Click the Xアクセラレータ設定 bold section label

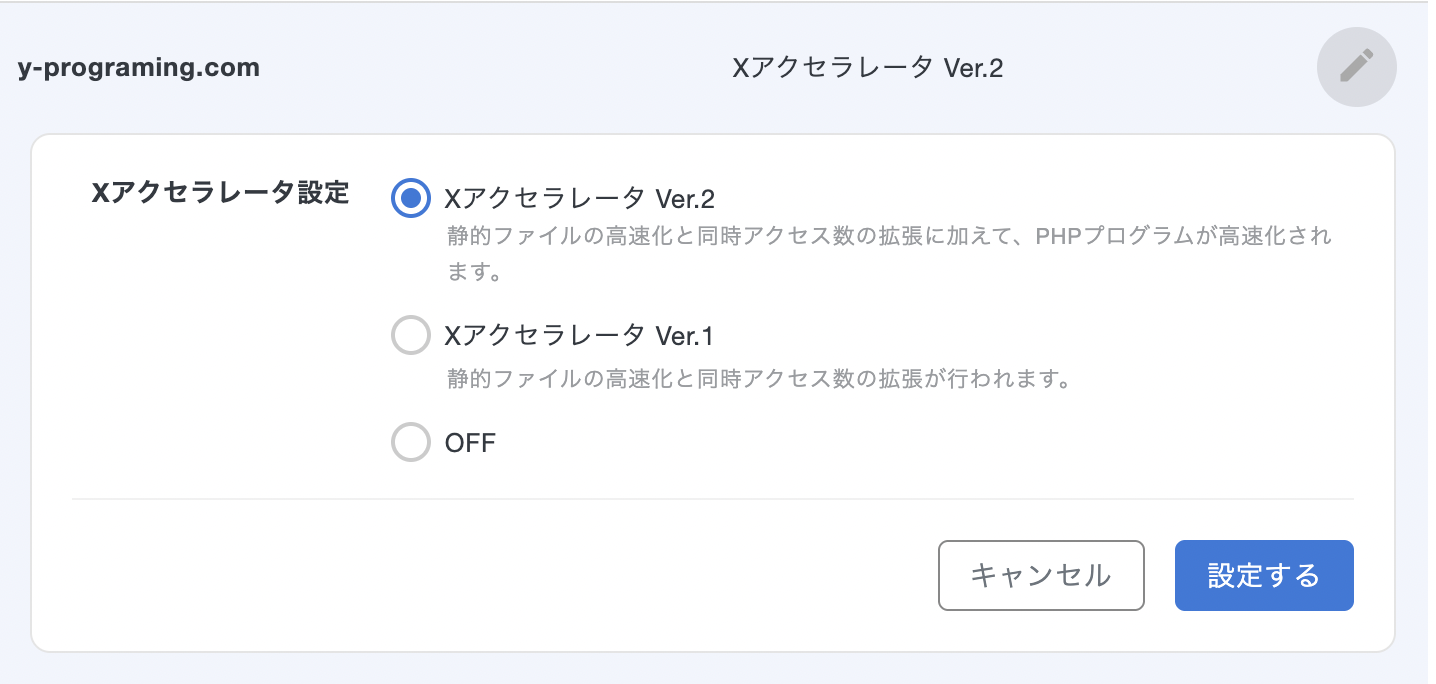(x=220, y=193)
